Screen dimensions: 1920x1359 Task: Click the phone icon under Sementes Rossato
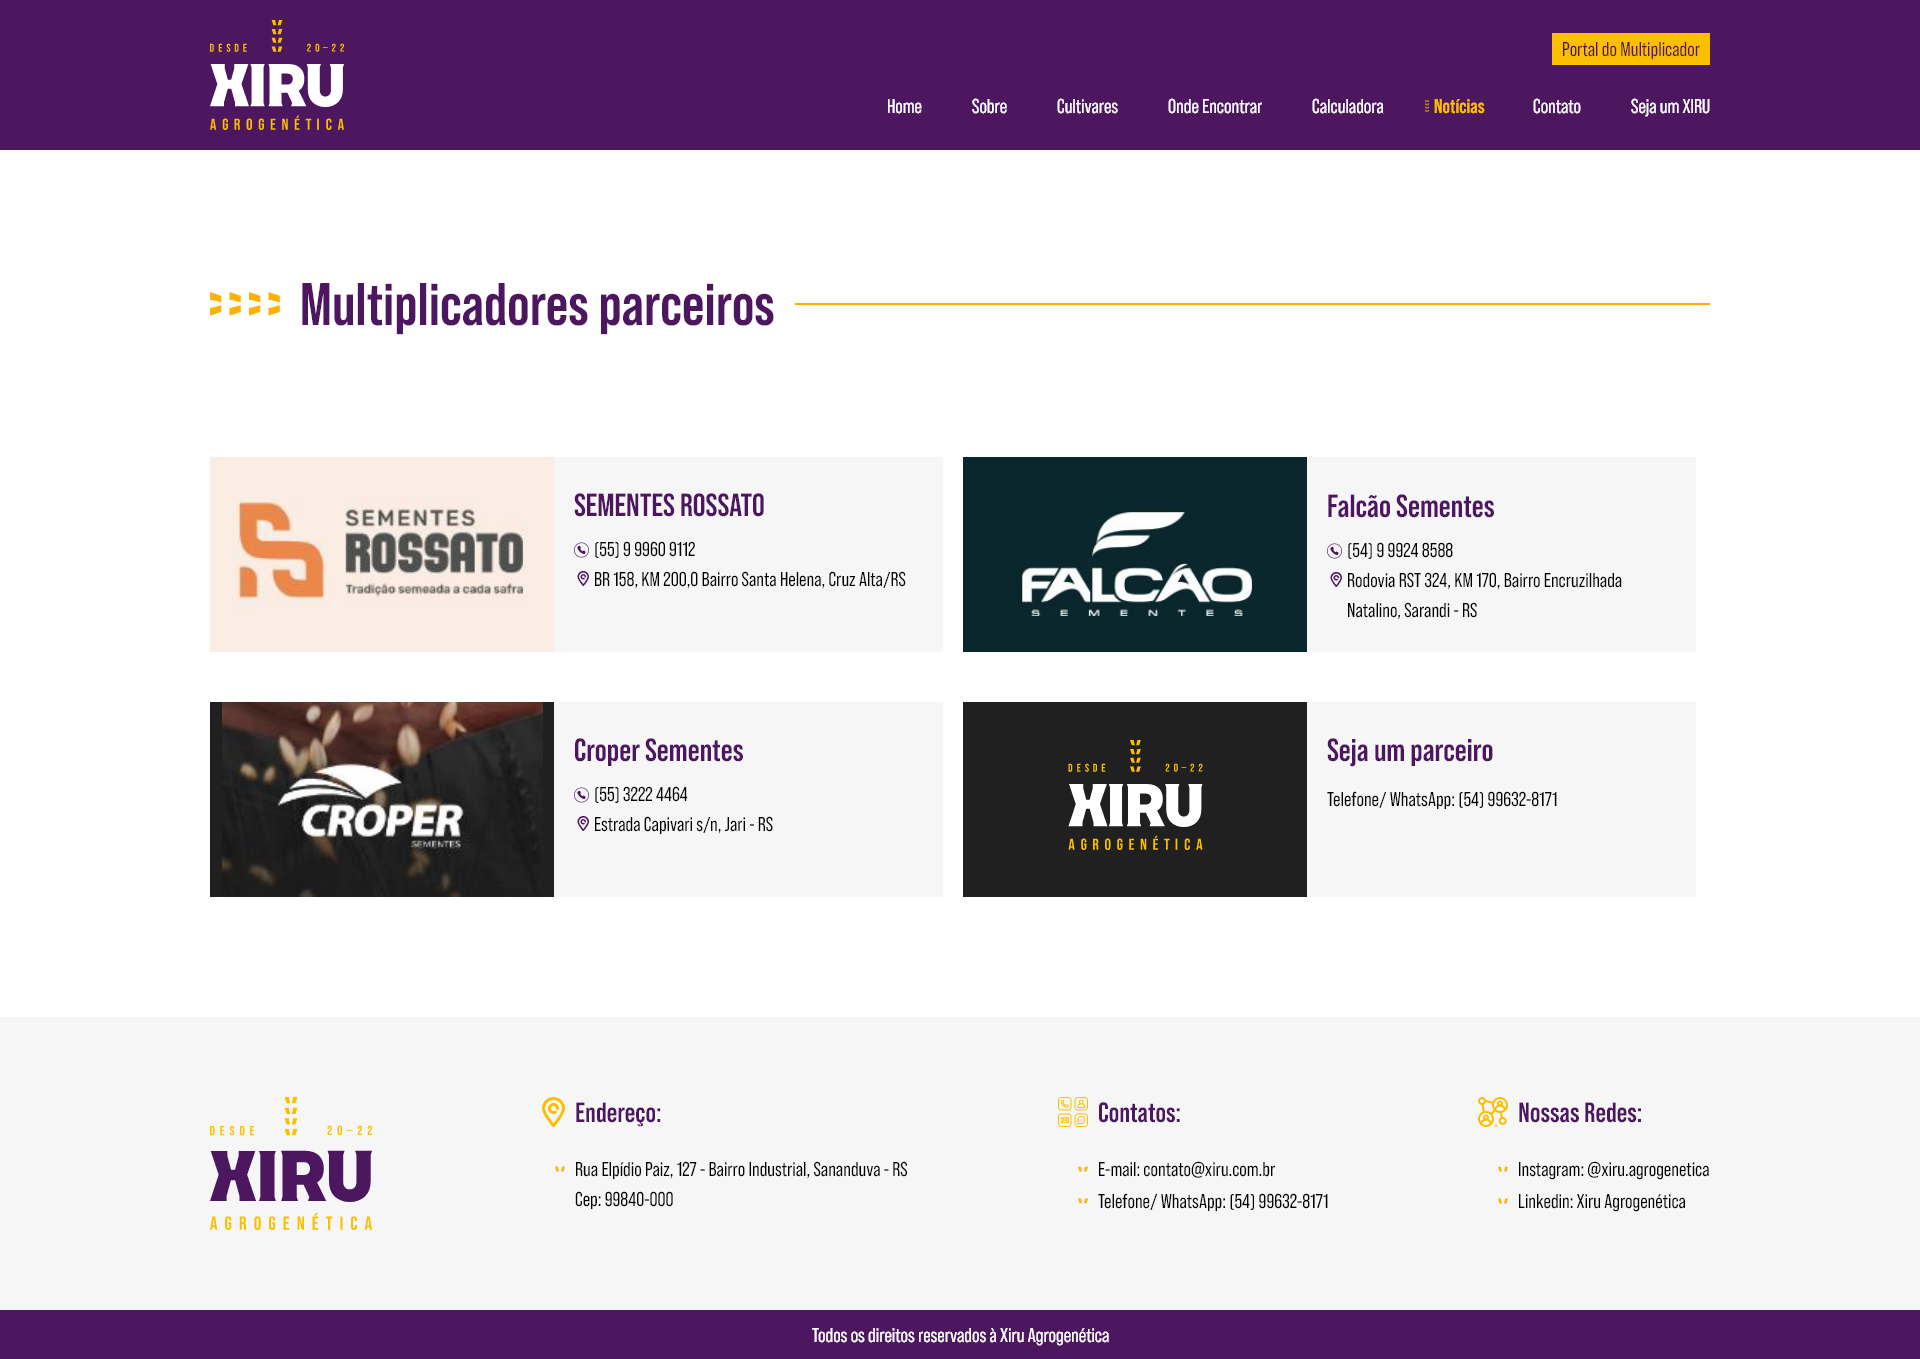[x=581, y=550]
